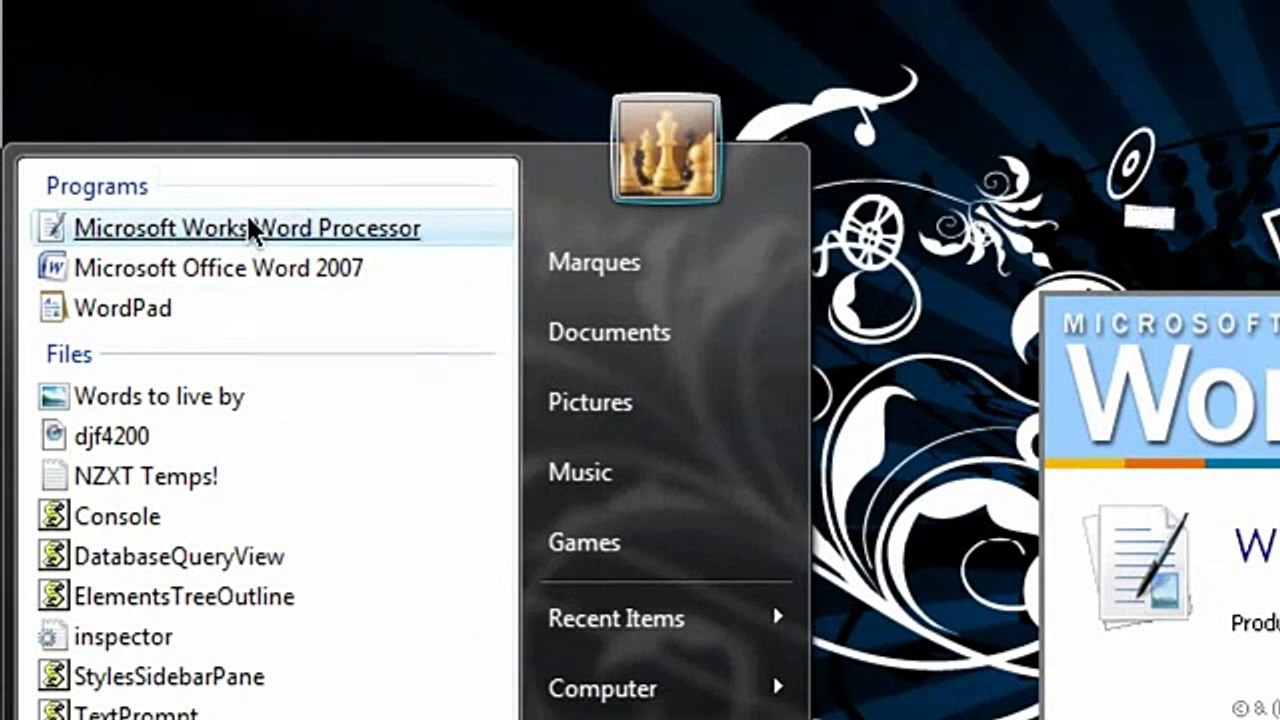Click the inspector gear file icon
The image size is (1280, 720).
click(53, 636)
